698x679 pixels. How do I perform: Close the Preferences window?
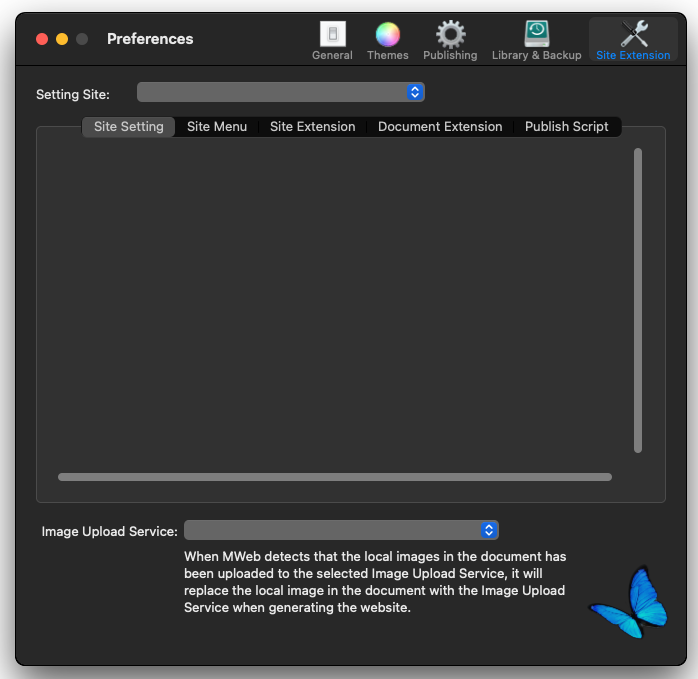(x=42, y=39)
